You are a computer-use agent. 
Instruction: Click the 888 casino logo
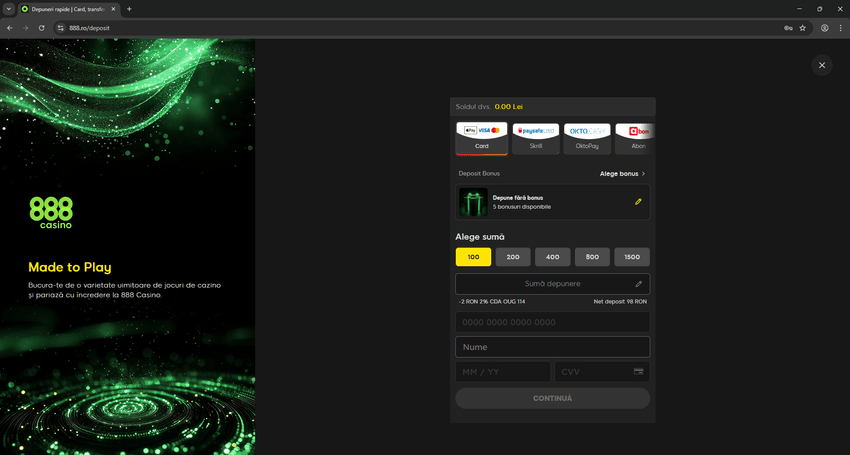[50, 212]
